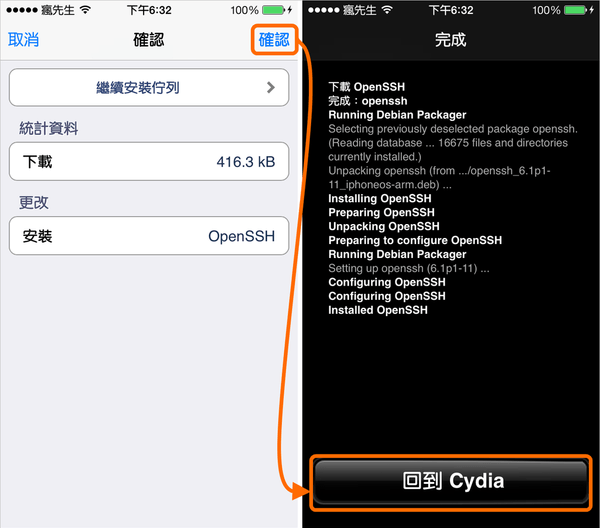The image size is (600, 528).
Task: Click the 統計資料 section header
Action: point(49,128)
